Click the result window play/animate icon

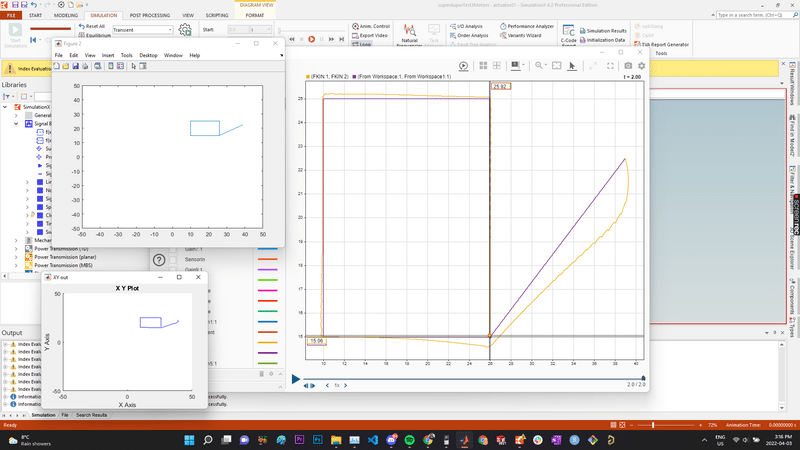click(463, 66)
